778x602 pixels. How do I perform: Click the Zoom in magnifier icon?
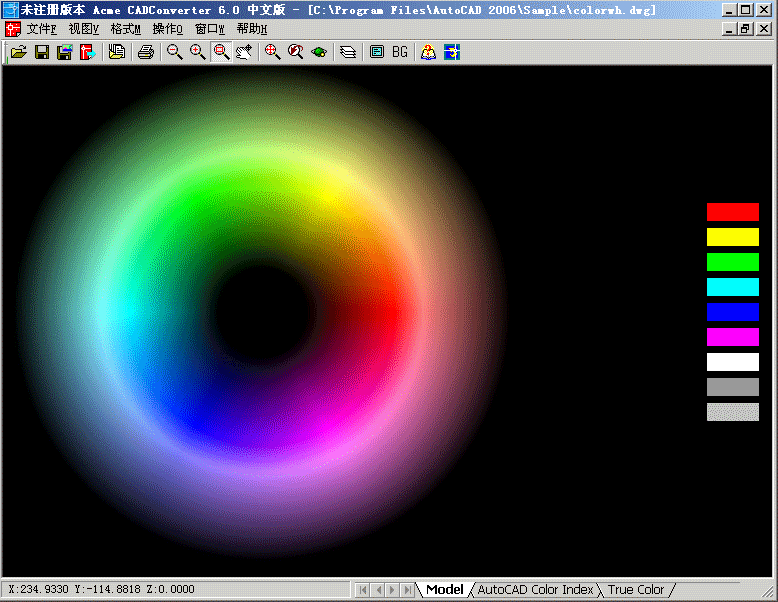(x=197, y=52)
